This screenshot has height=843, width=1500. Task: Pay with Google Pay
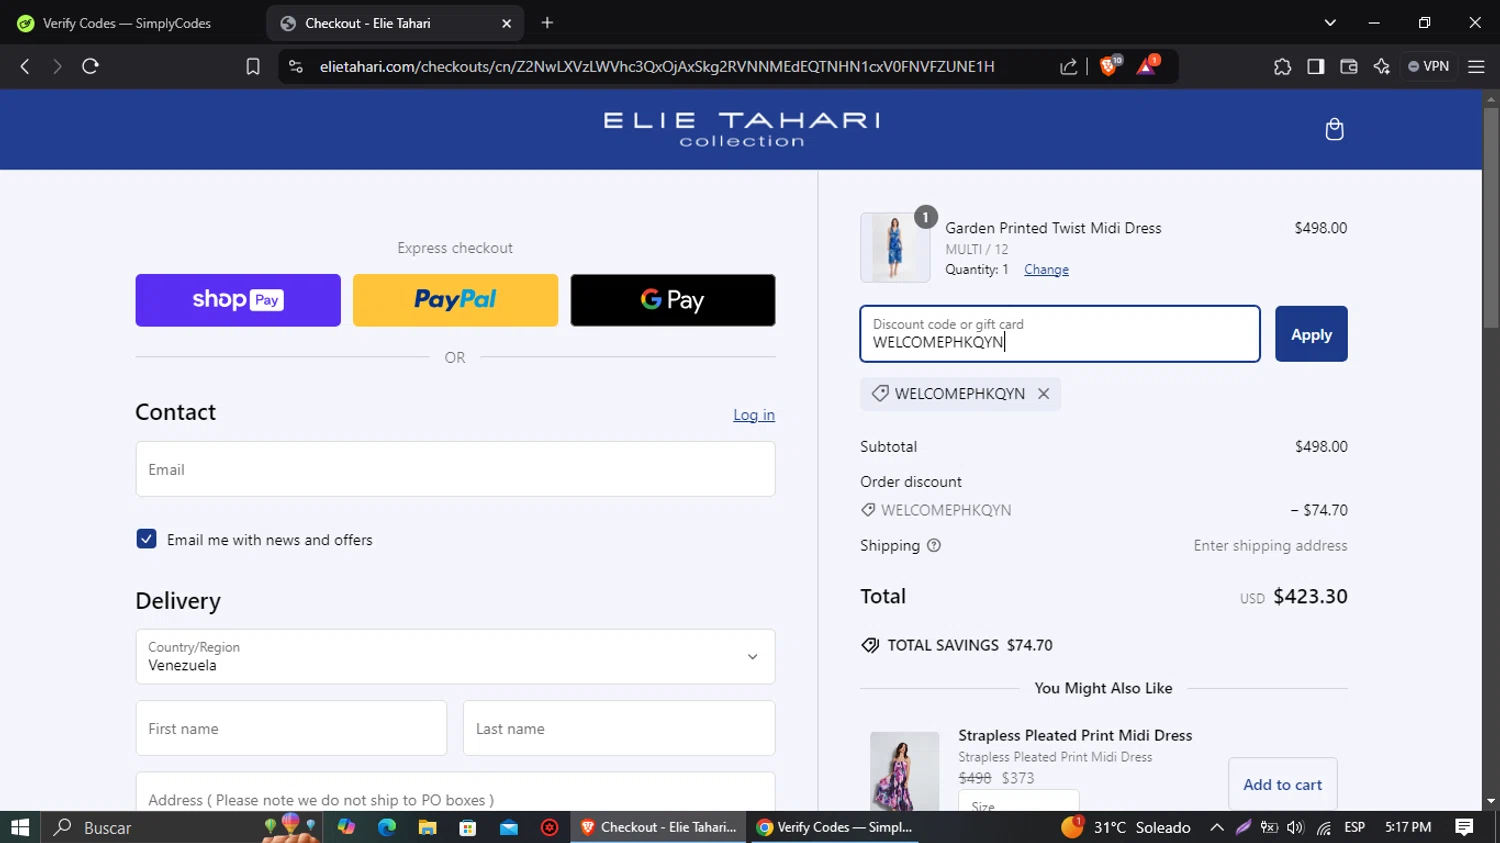pos(673,300)
